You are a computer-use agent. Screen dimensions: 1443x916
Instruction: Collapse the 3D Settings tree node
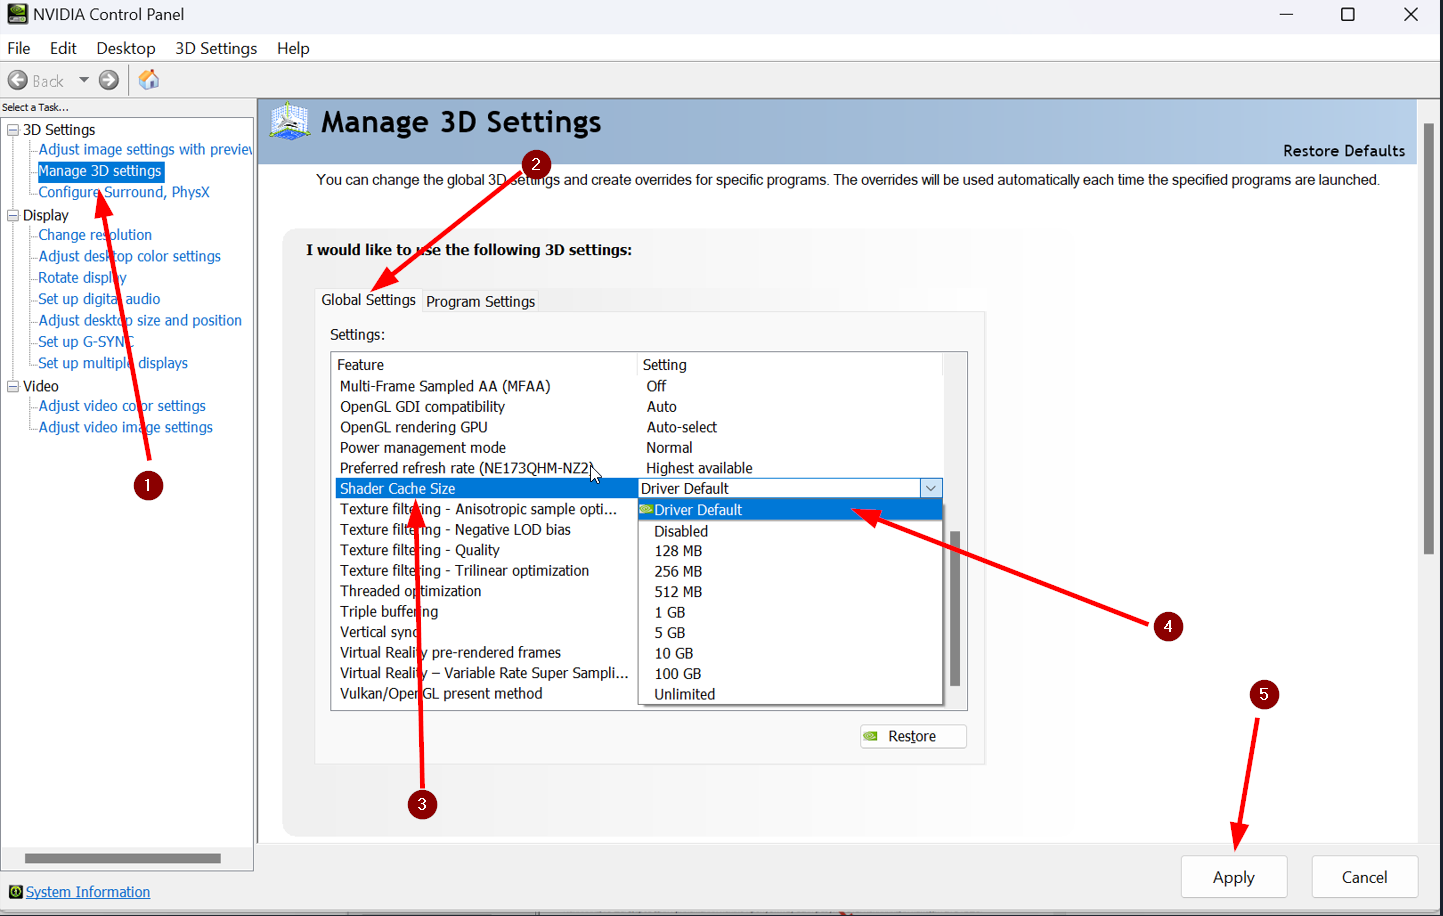[13, 130]
